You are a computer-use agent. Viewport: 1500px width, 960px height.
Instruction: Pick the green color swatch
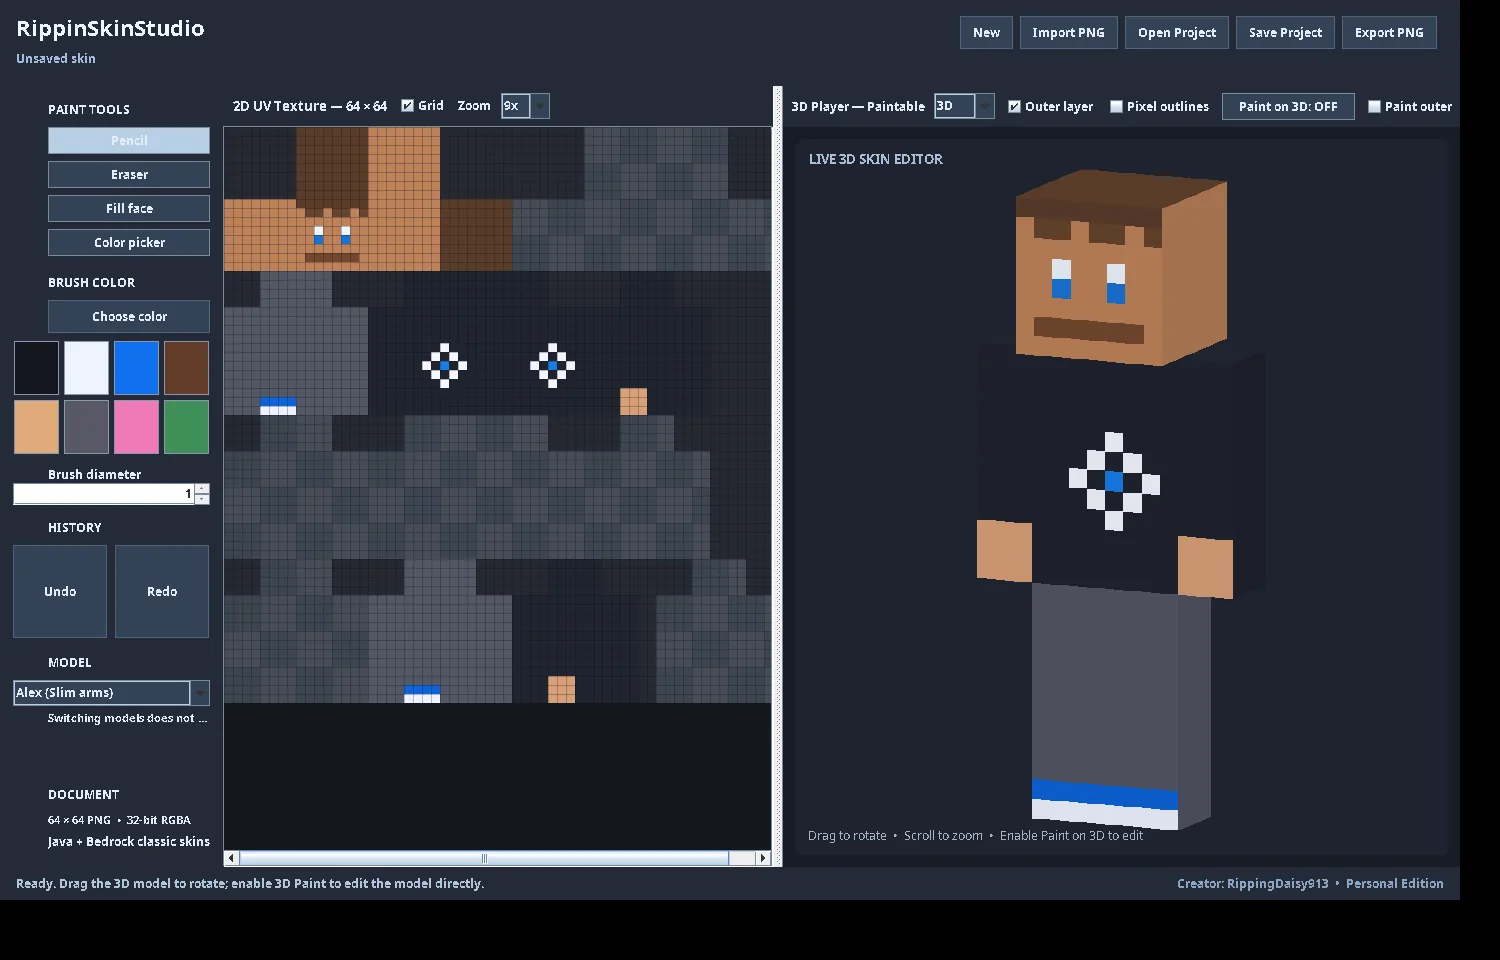186,427
